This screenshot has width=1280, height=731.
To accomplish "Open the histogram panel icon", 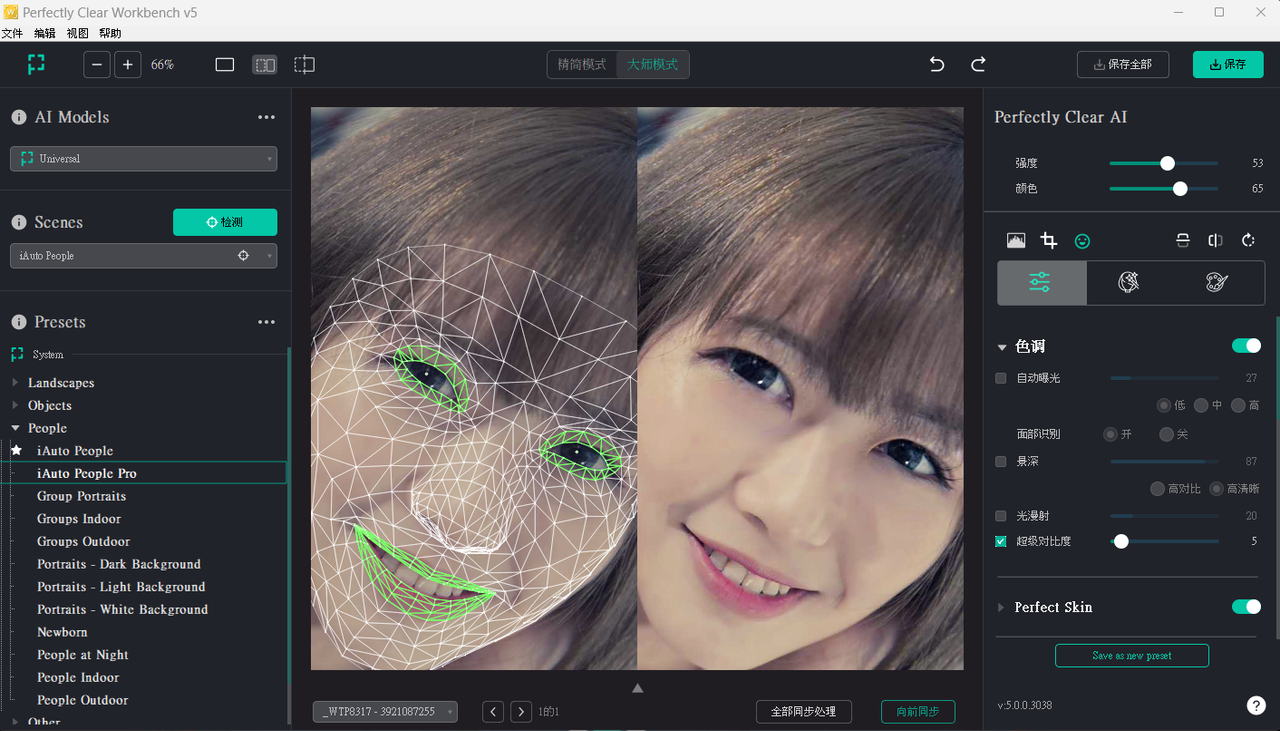I will tap(1016, 240).
